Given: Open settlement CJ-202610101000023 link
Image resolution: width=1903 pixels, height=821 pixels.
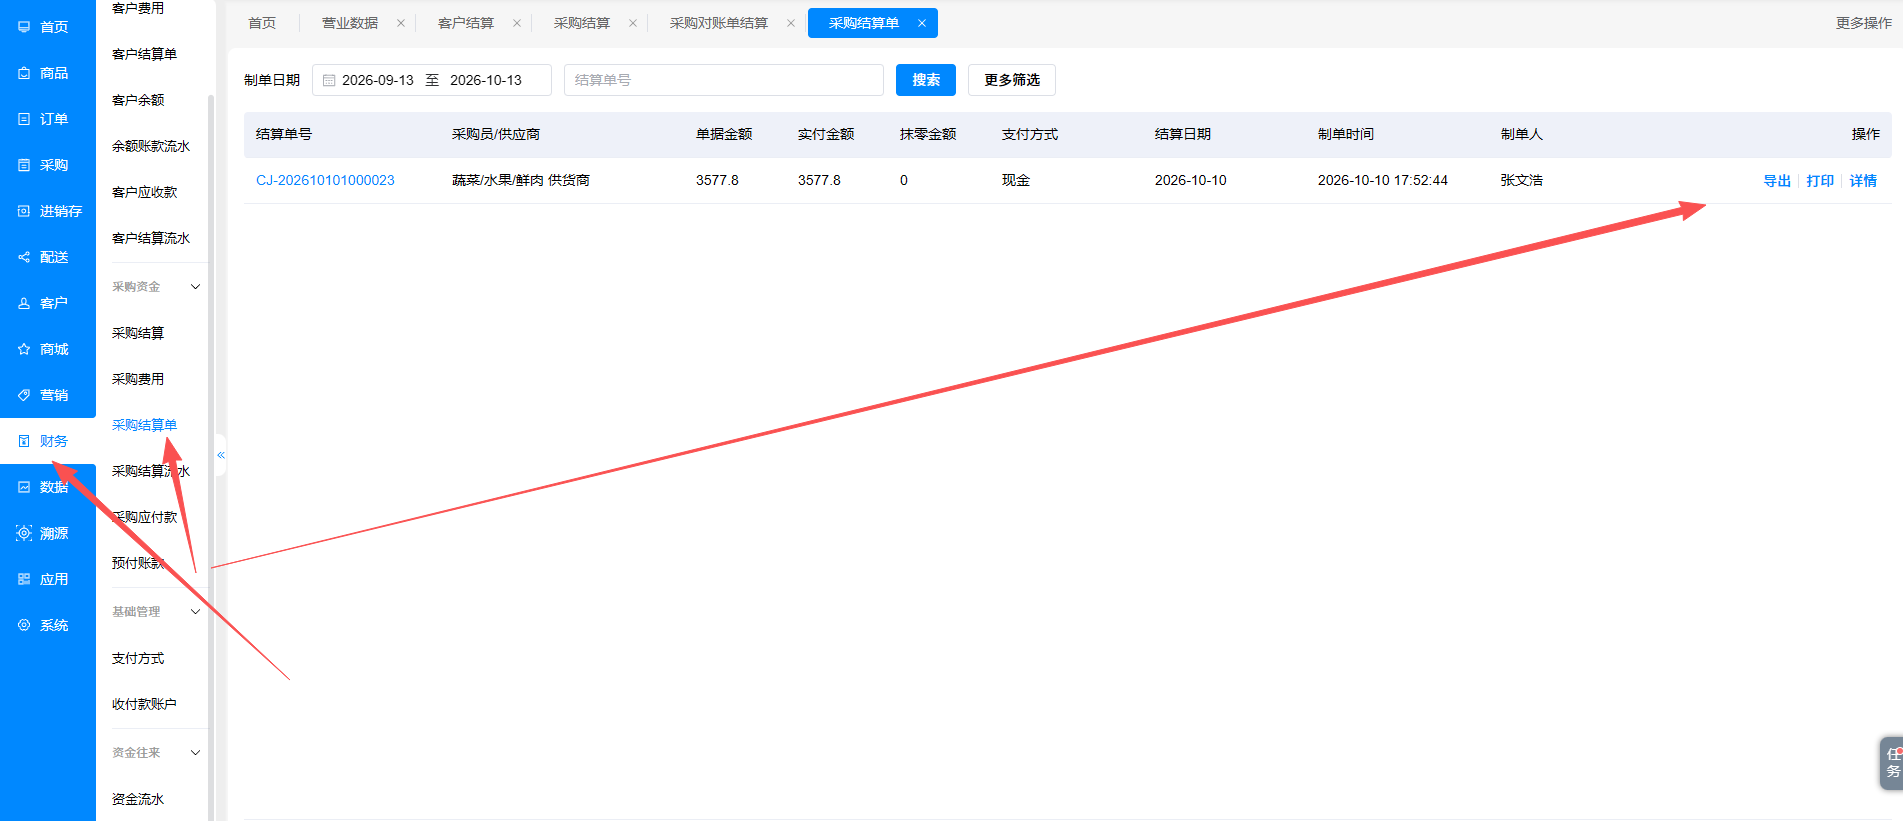Looking at the screenshot, I should (325, 180).
